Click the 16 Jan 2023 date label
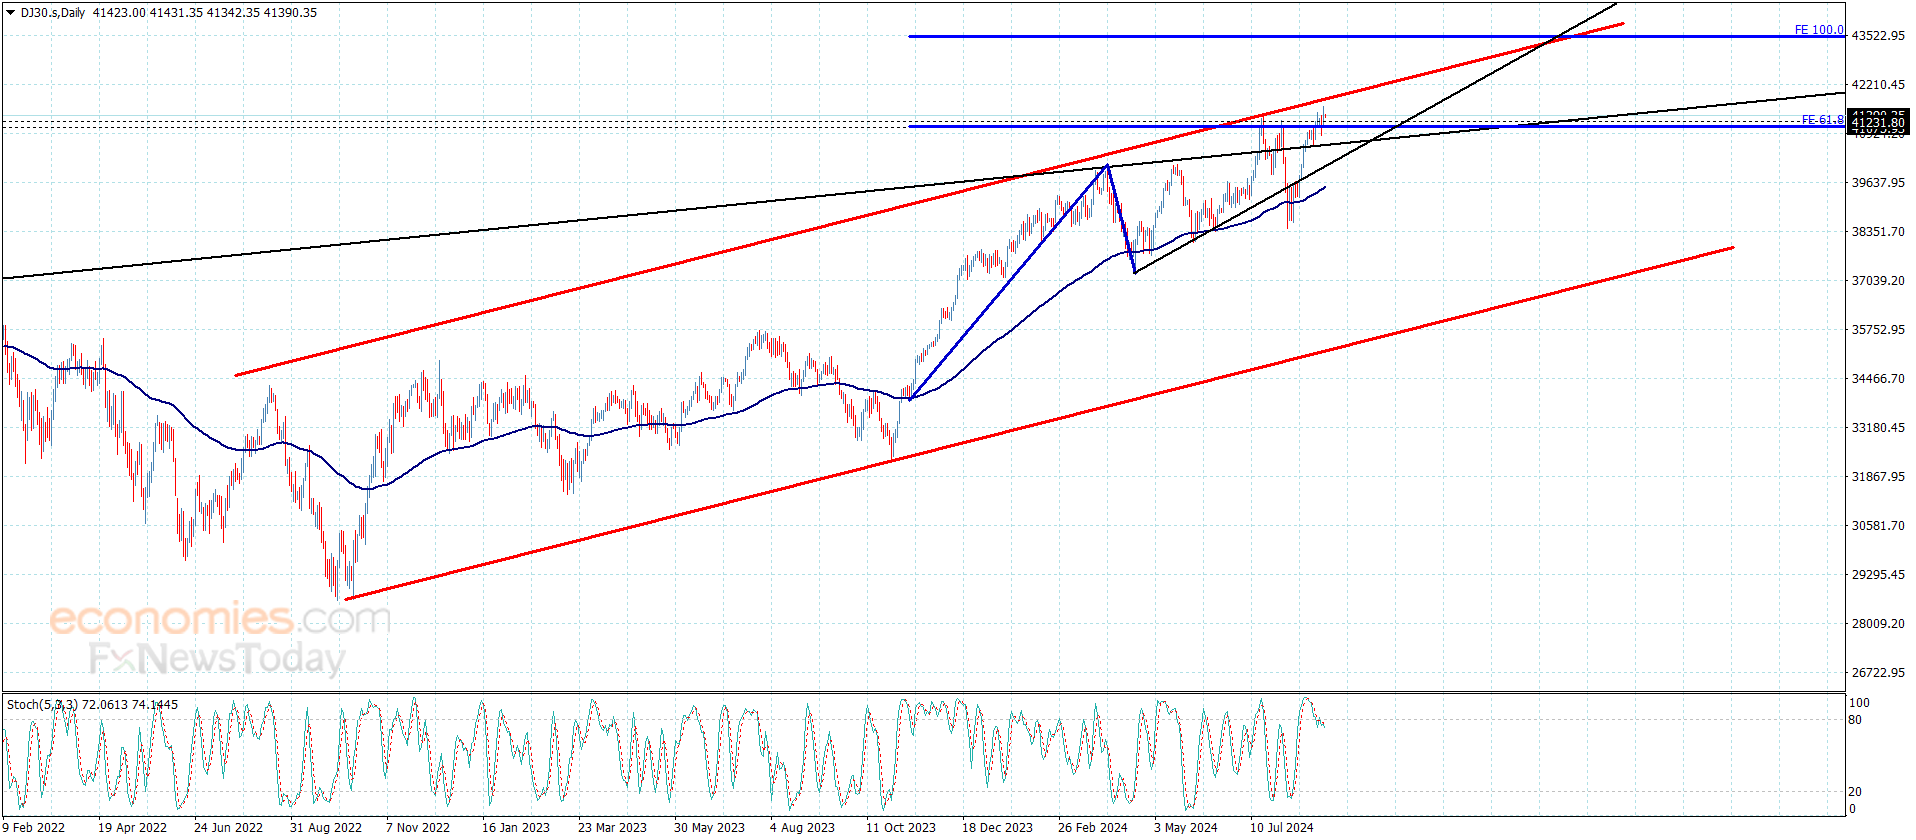 pos(516,828)
